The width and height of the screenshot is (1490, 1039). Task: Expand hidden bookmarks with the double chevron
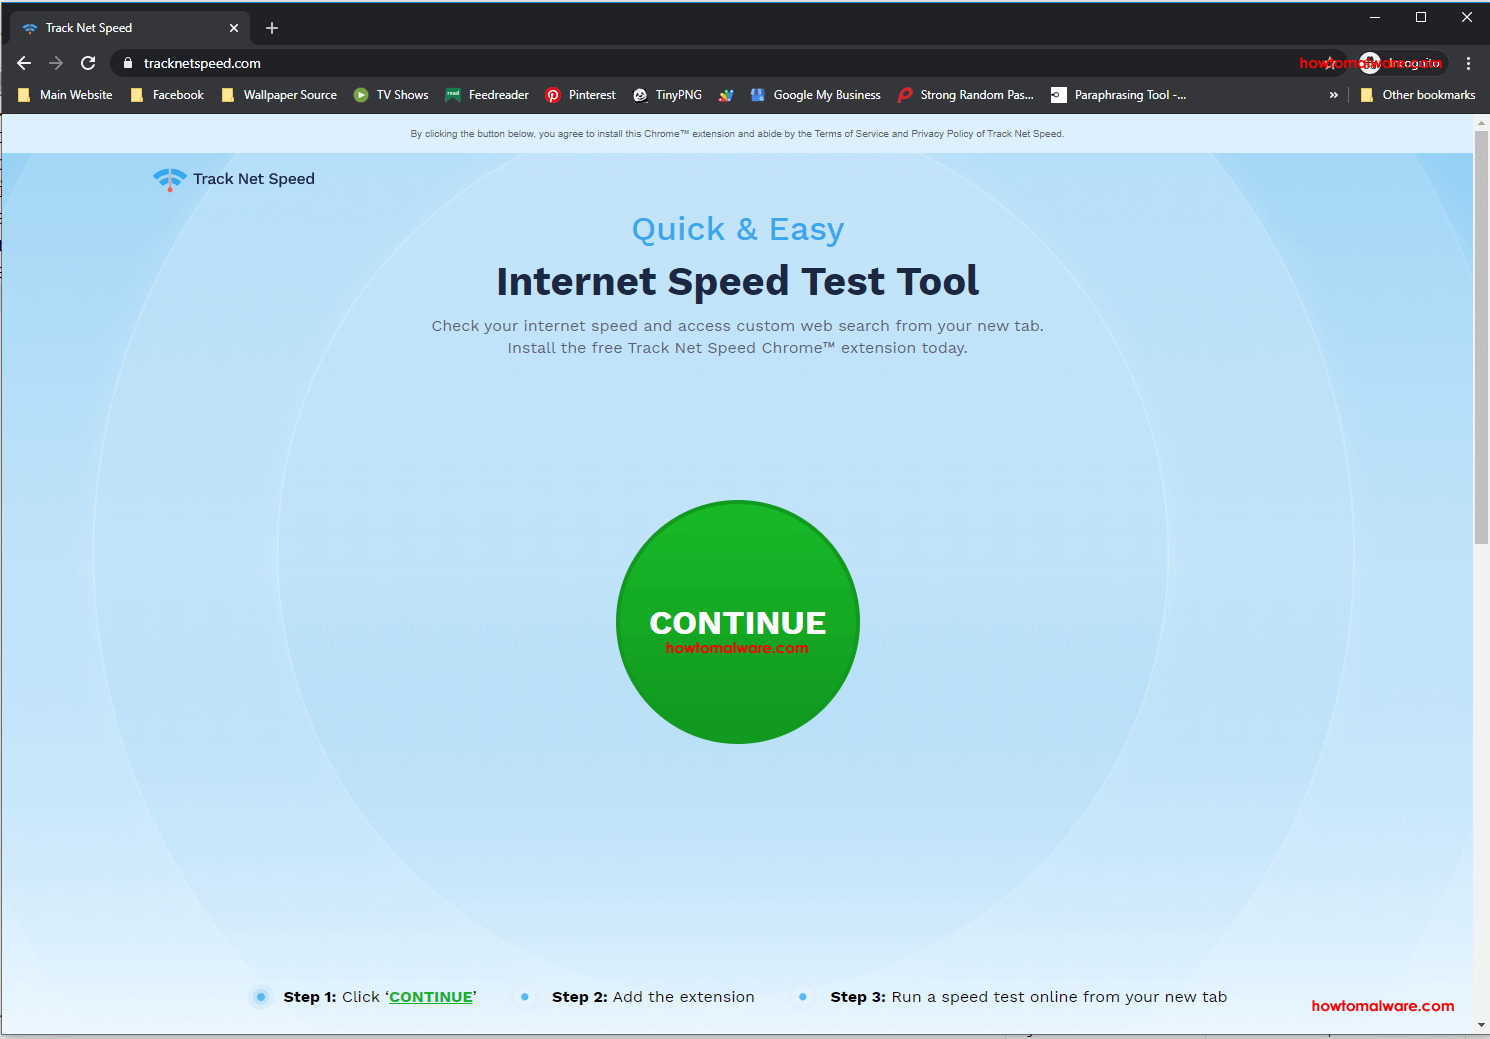point(1333,95)
